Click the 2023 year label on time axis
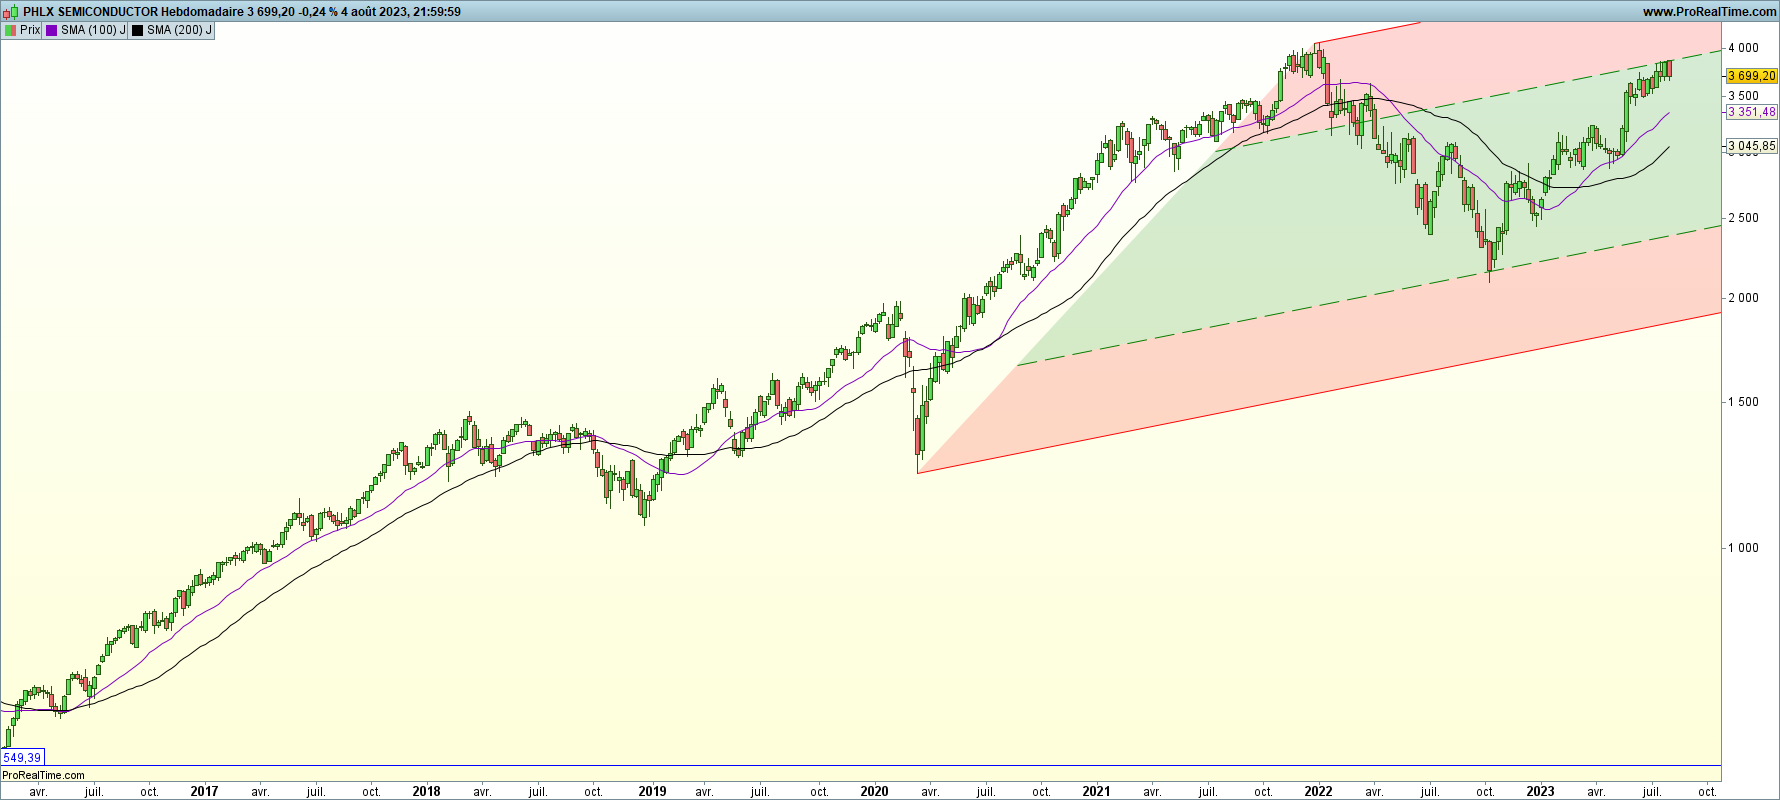 1540,791
